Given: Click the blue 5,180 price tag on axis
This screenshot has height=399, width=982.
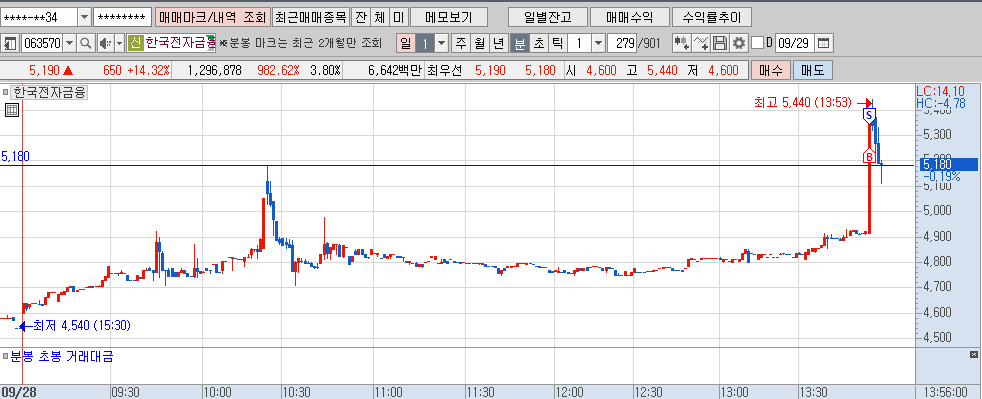Looking at the screenshot, I should (x=948, y=165).
